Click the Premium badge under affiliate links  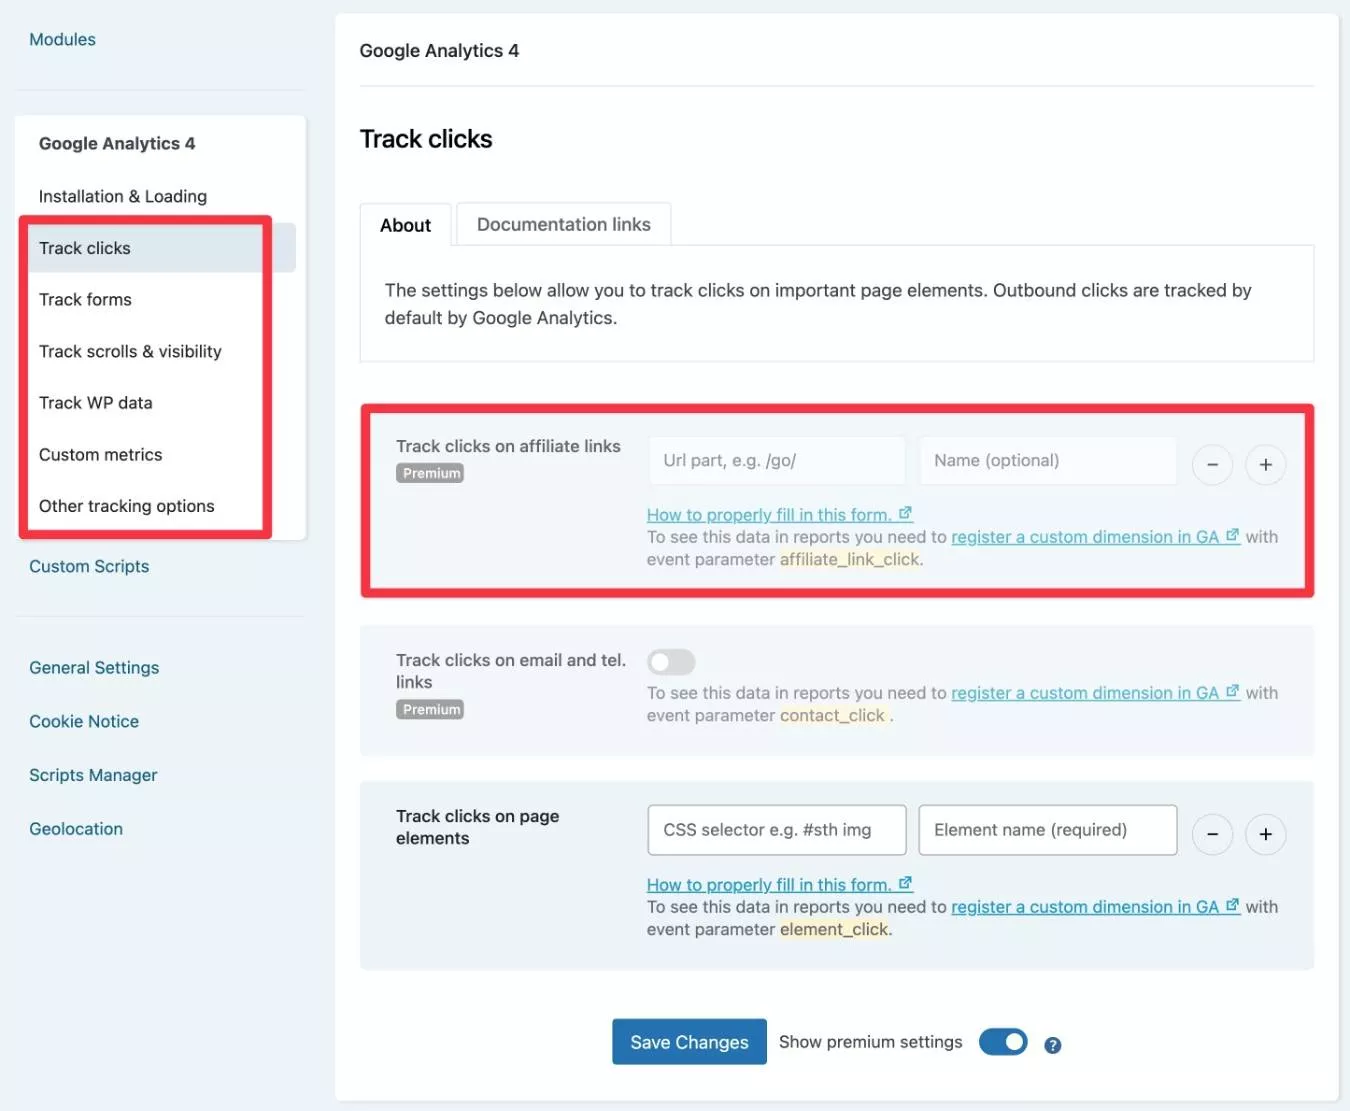point(430,473)
